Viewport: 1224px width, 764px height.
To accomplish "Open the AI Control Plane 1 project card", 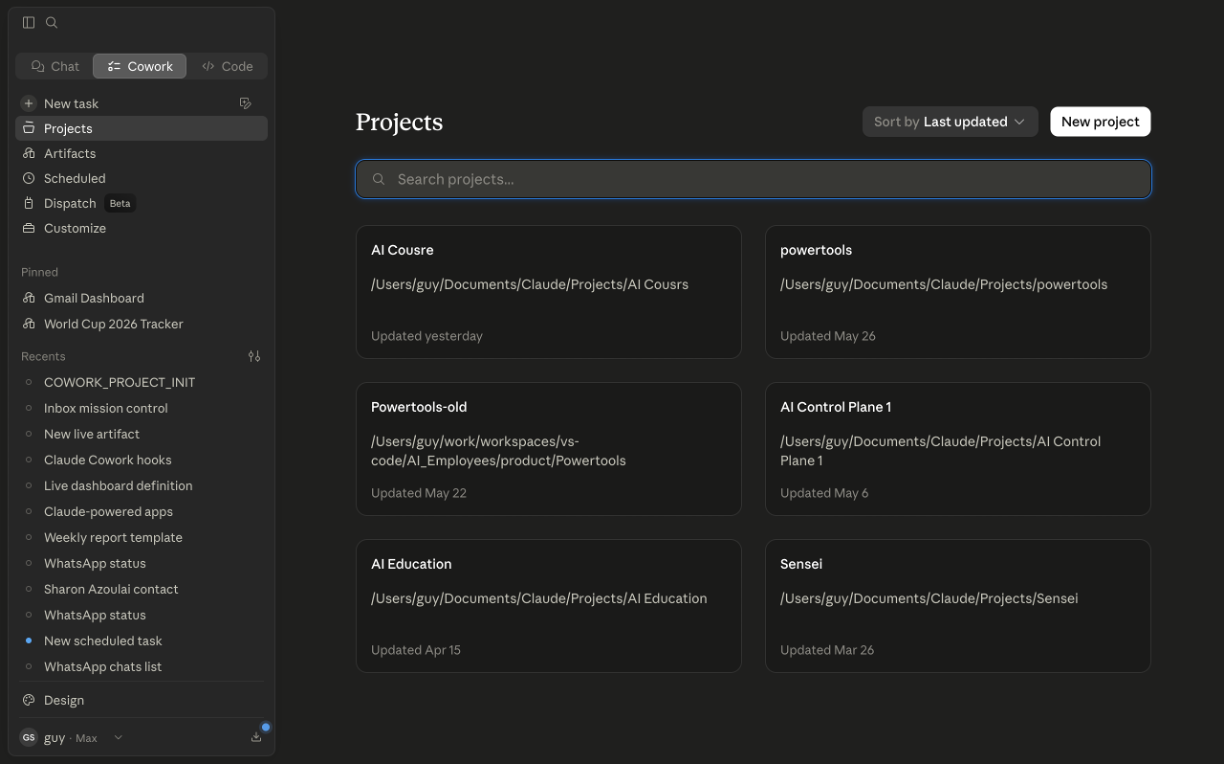I will coord(957,449).
